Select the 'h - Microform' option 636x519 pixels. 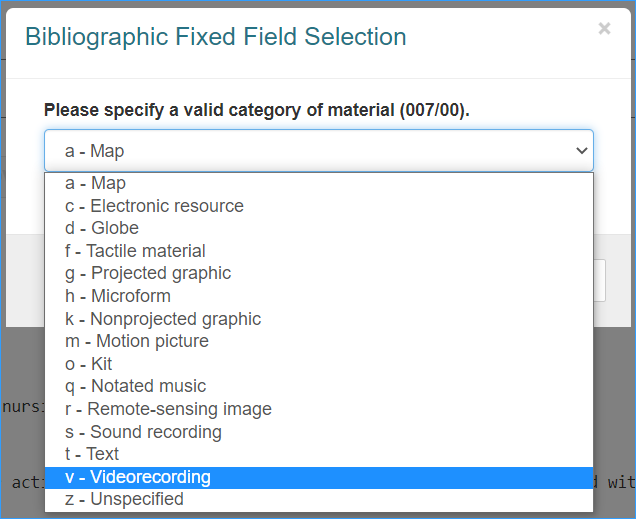coord(319,296)
